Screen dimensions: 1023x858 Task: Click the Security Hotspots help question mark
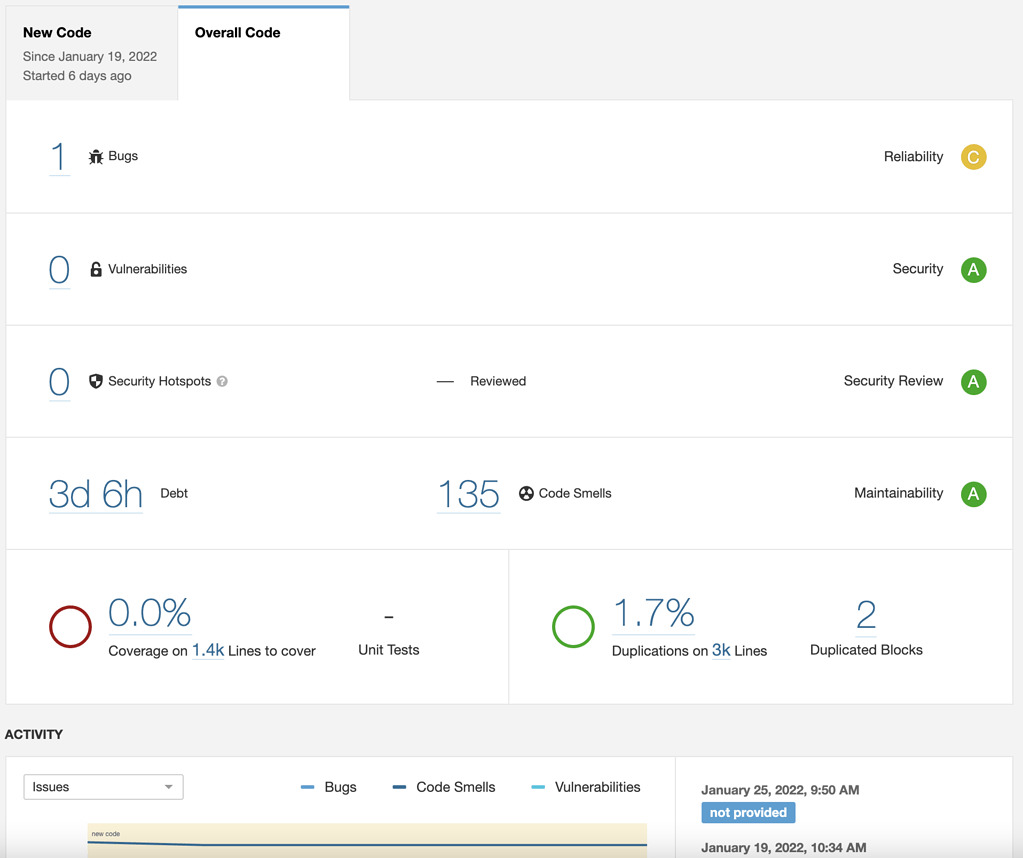tap(222, 381)
